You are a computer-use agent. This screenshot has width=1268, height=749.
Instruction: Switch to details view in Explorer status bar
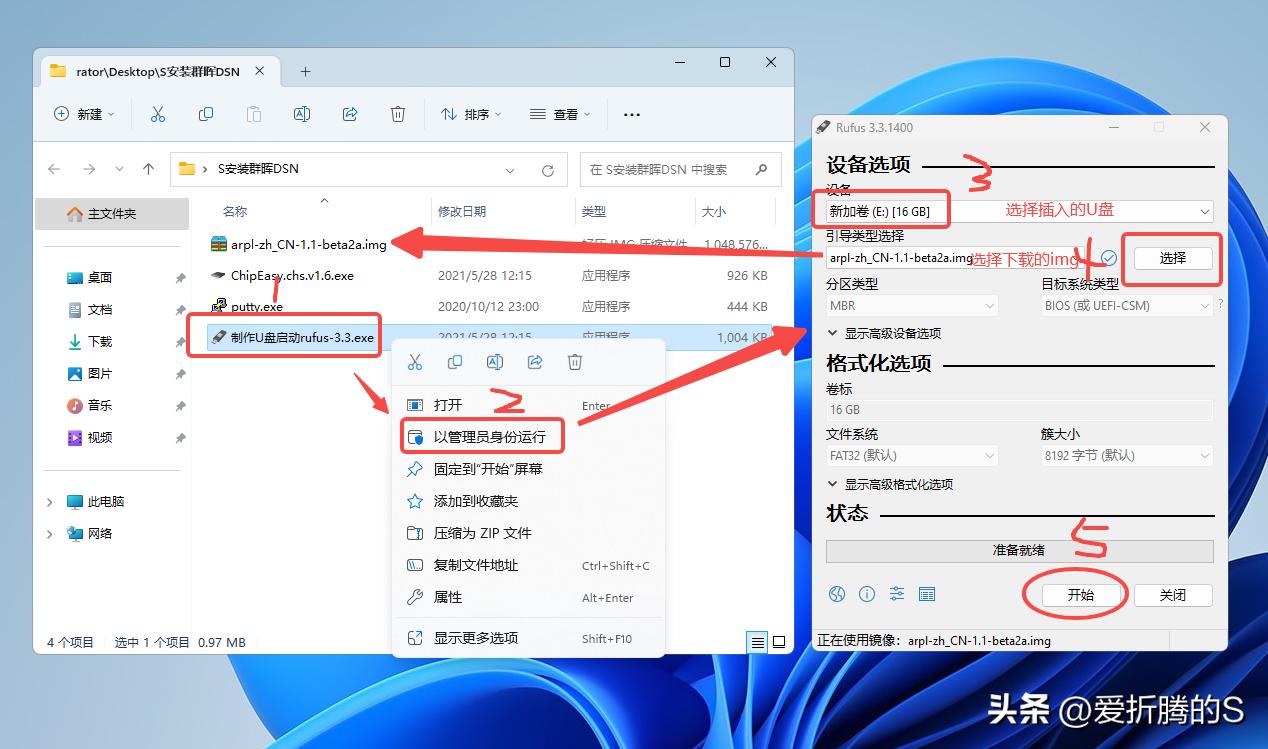click(757, 642)
